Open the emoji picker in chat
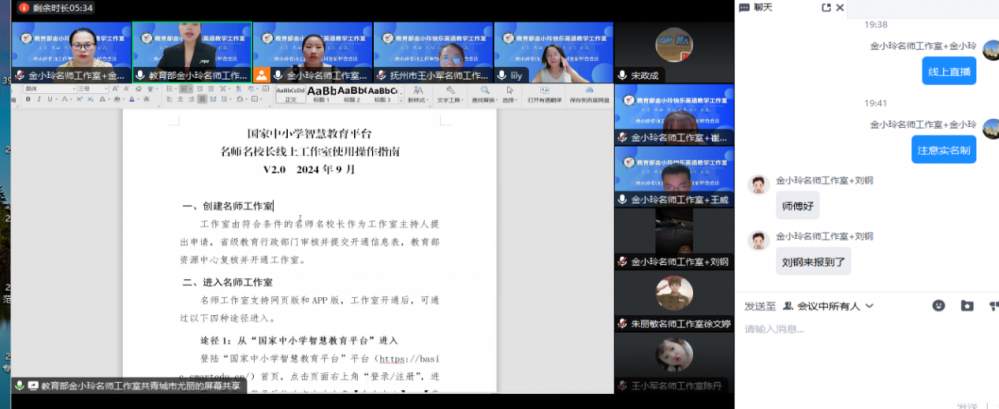The image size is (999, 409). (x=938, y=306)
